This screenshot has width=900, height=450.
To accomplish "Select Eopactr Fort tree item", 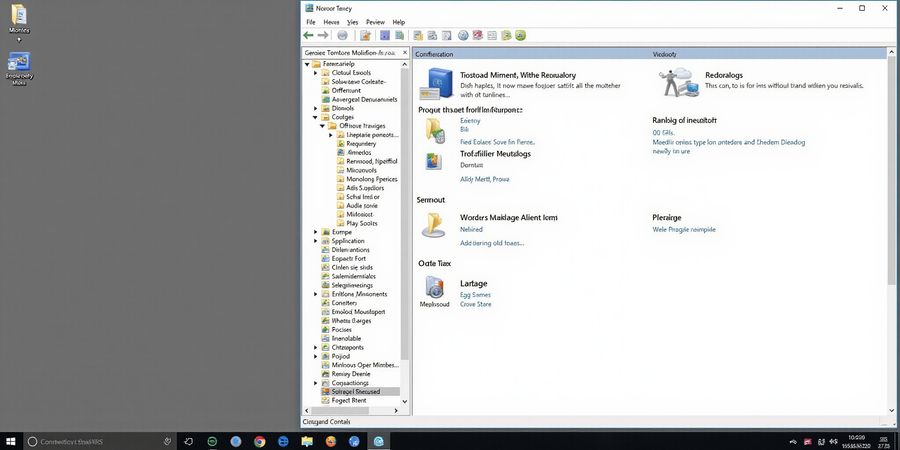I will (x=348, y=258).
